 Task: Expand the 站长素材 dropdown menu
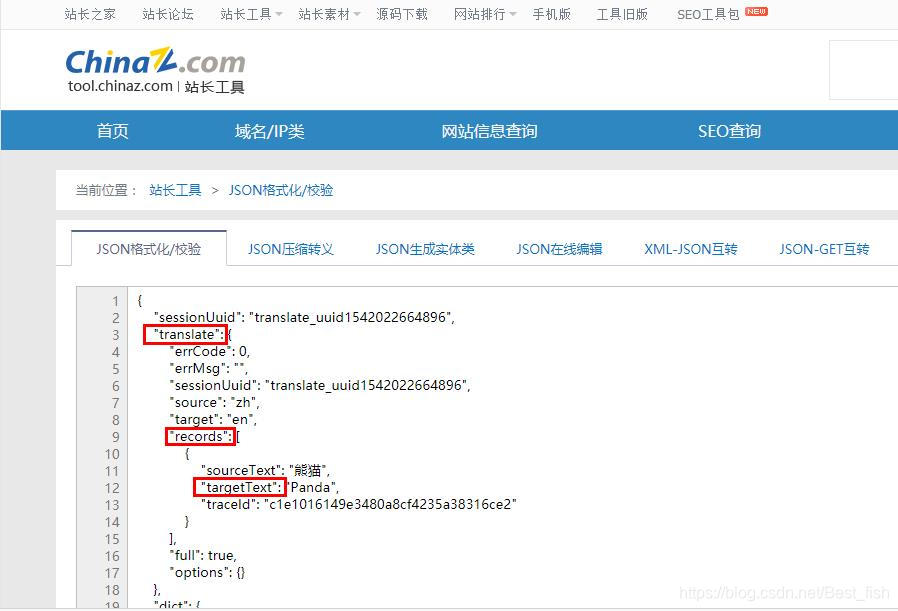click(x=329, y=14)
